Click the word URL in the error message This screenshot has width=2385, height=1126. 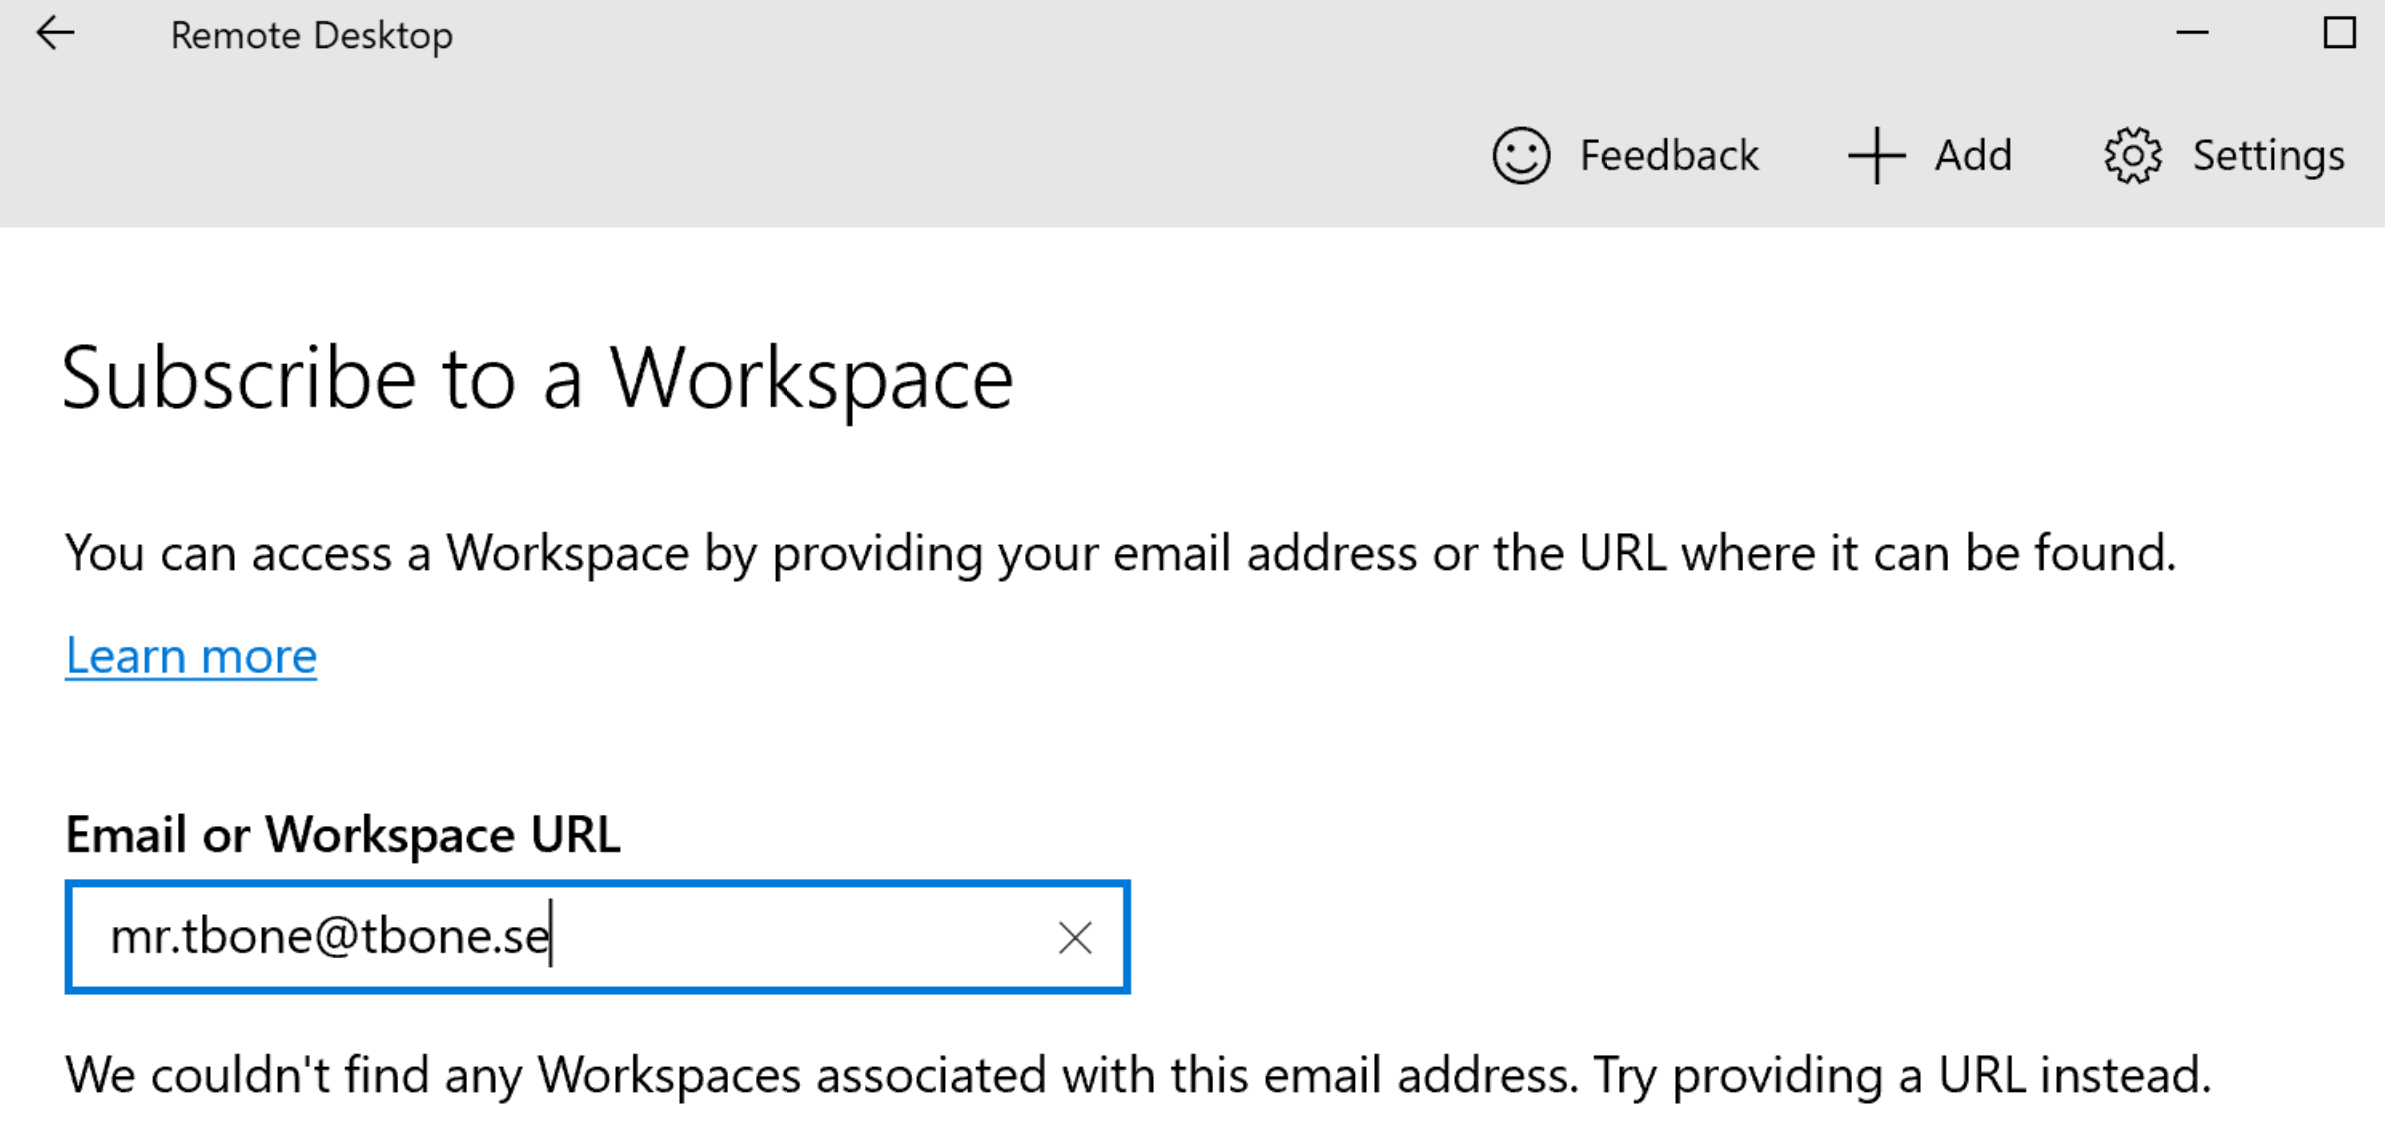click(1982, 1075)
